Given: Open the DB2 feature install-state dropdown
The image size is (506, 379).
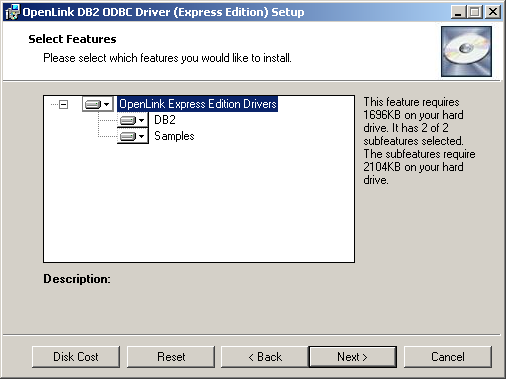Looking at the screenshot, I should click(133, 120).
